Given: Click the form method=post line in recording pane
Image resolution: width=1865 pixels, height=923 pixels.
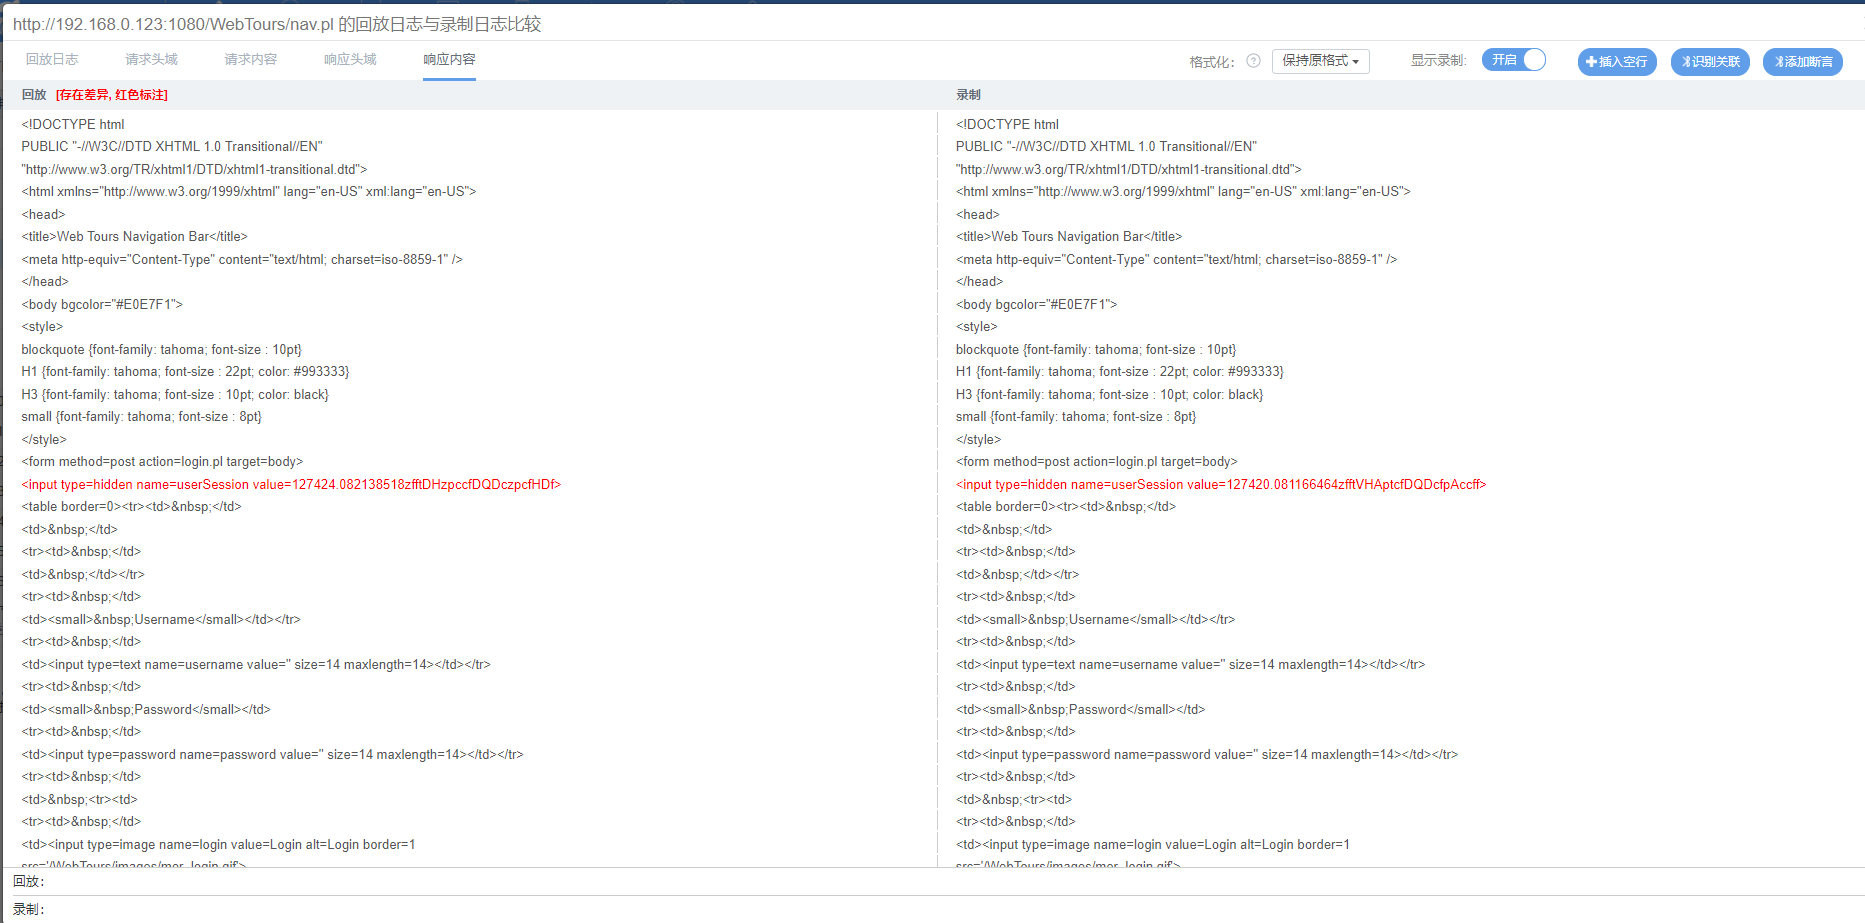Looking at the screenshot, I should [1096, 462].
